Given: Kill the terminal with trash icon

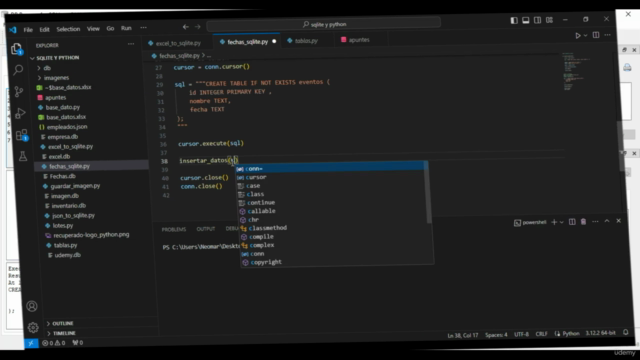Looking at the screenshot, I should pyautogui.click(x=583, y=222).
